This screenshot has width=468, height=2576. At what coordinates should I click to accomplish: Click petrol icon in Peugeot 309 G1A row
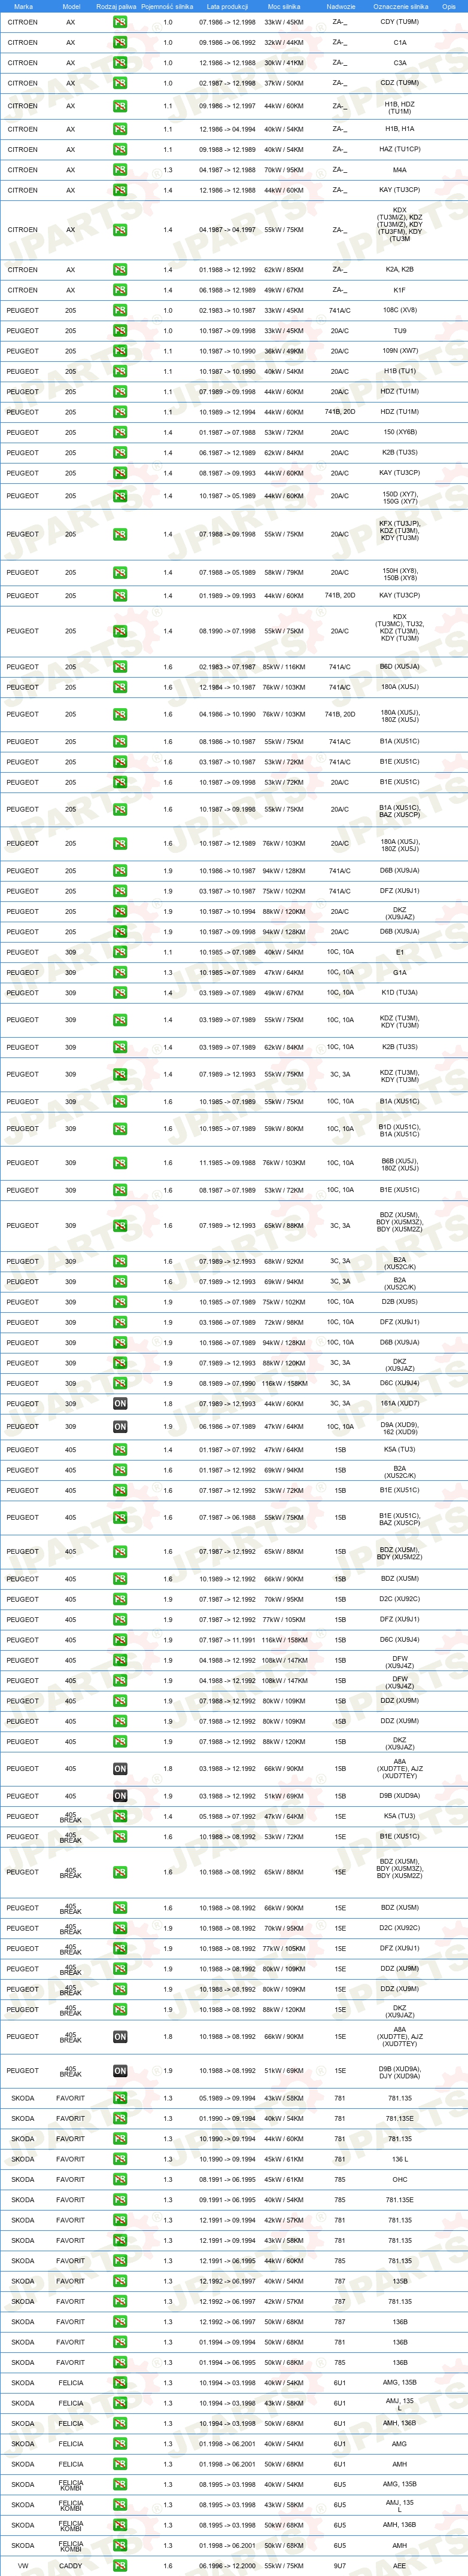pos(120,972)
